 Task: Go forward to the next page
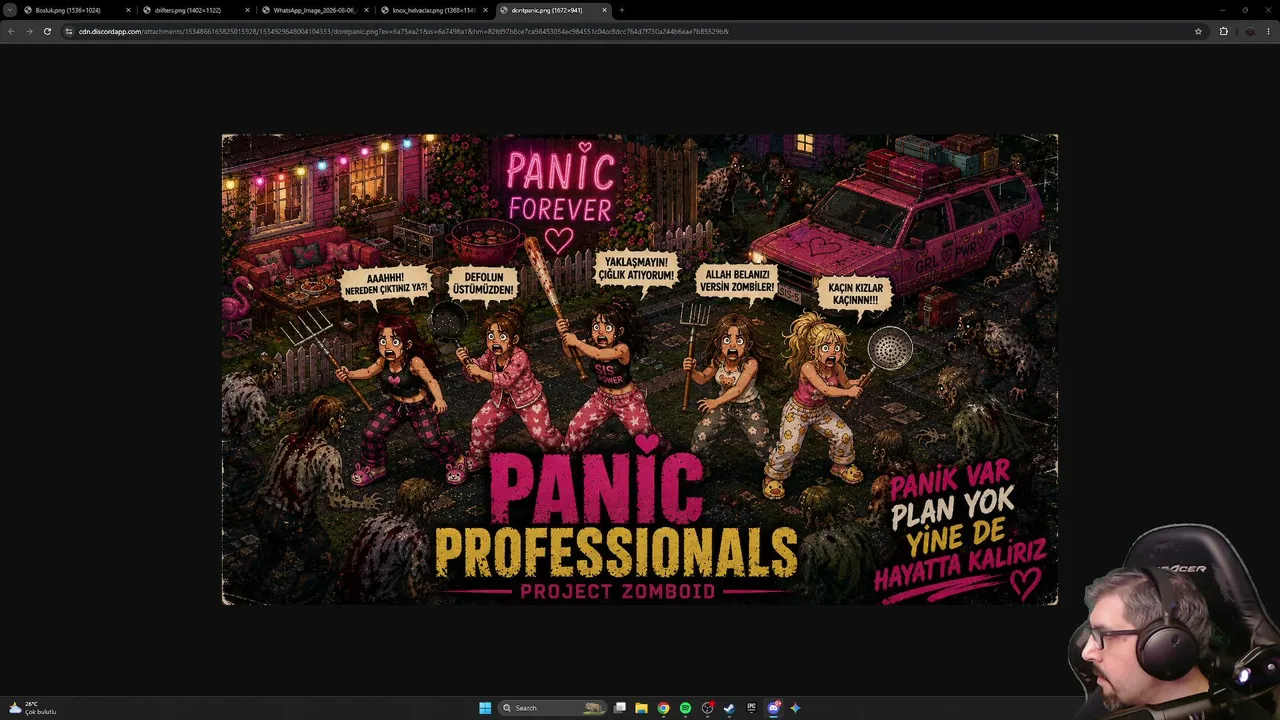(29, 31)
